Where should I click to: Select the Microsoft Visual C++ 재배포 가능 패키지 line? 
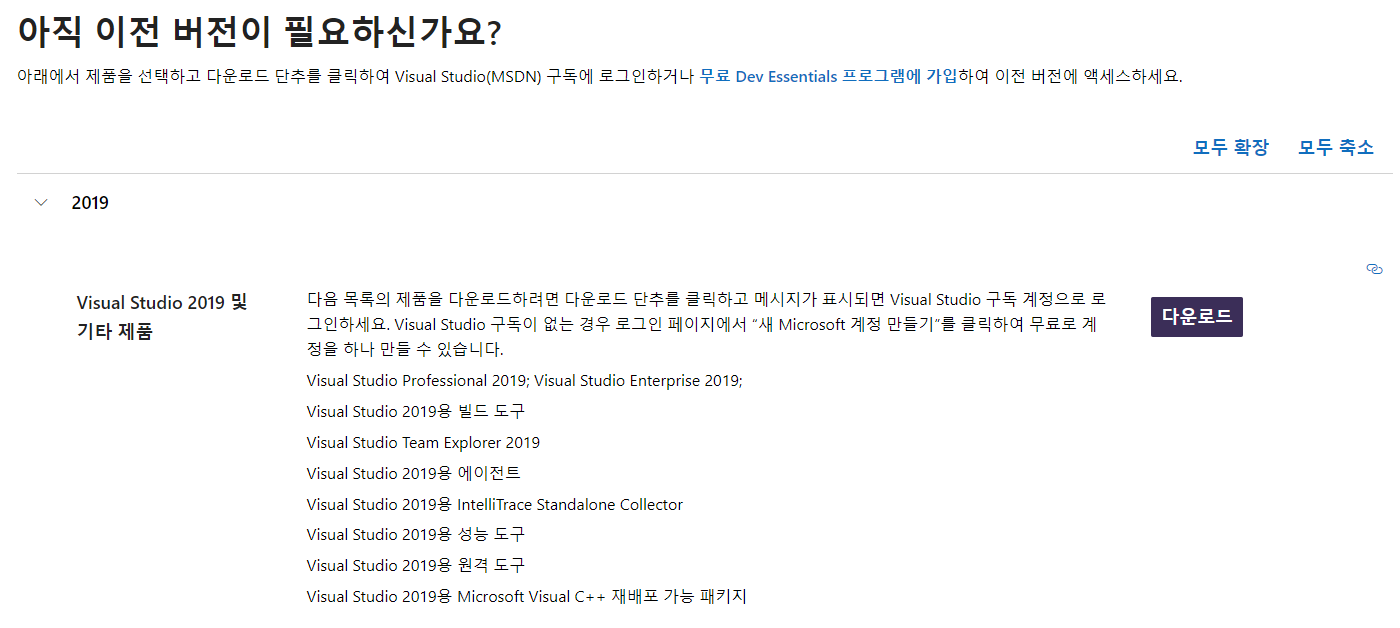(x=527, y=597)
